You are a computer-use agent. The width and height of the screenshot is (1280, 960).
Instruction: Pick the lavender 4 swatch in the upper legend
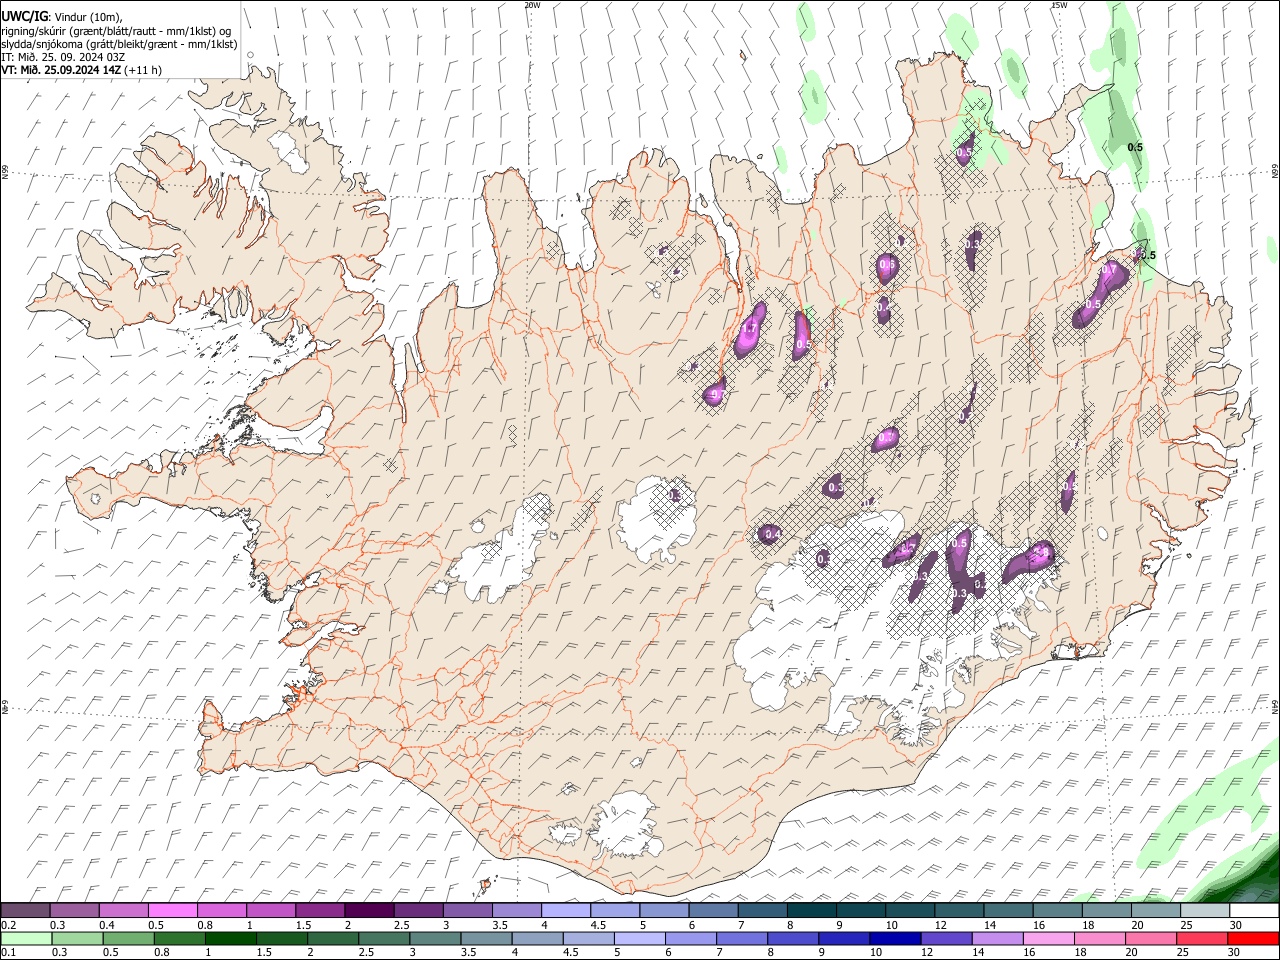click(x=566, y=910)
